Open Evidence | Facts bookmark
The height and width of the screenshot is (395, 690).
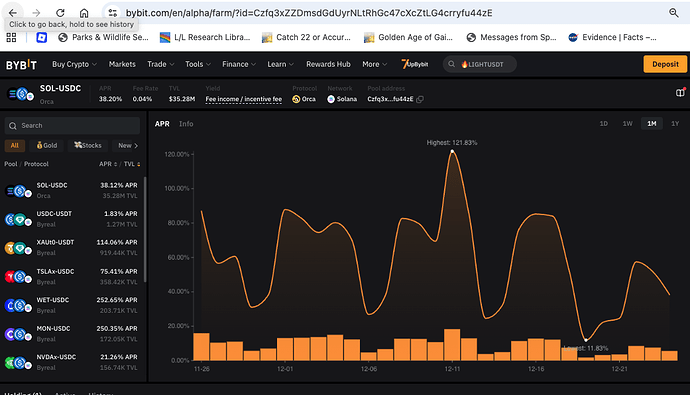[x=613, y=37]
